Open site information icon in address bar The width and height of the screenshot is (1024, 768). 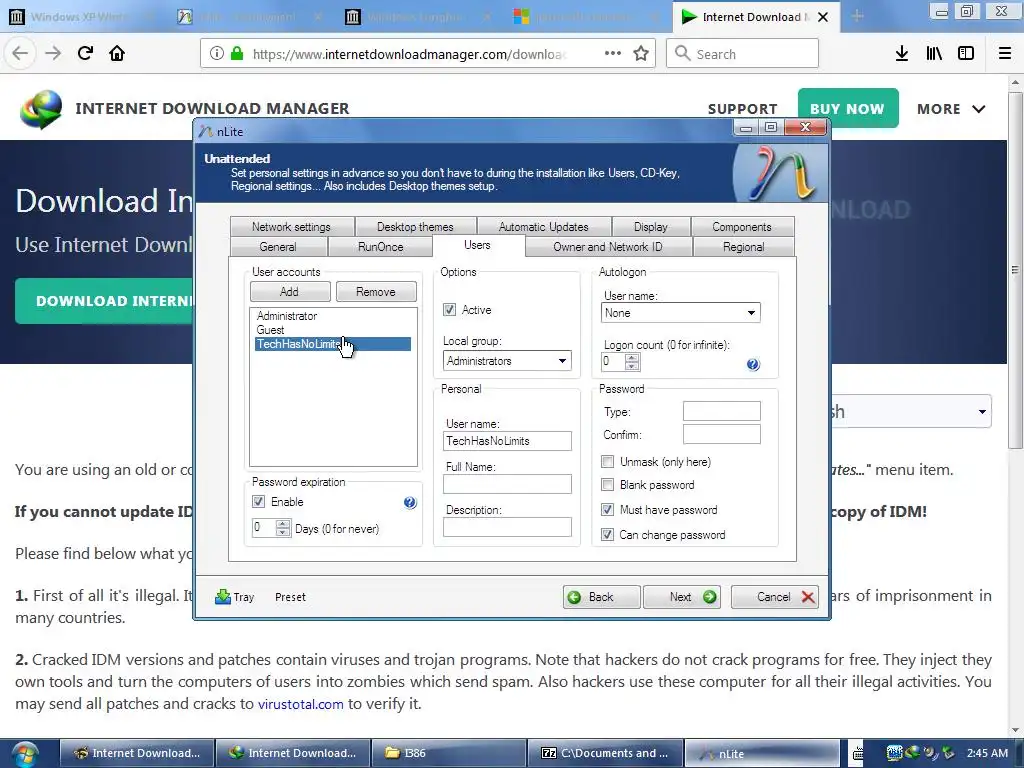tap(217, 54)
